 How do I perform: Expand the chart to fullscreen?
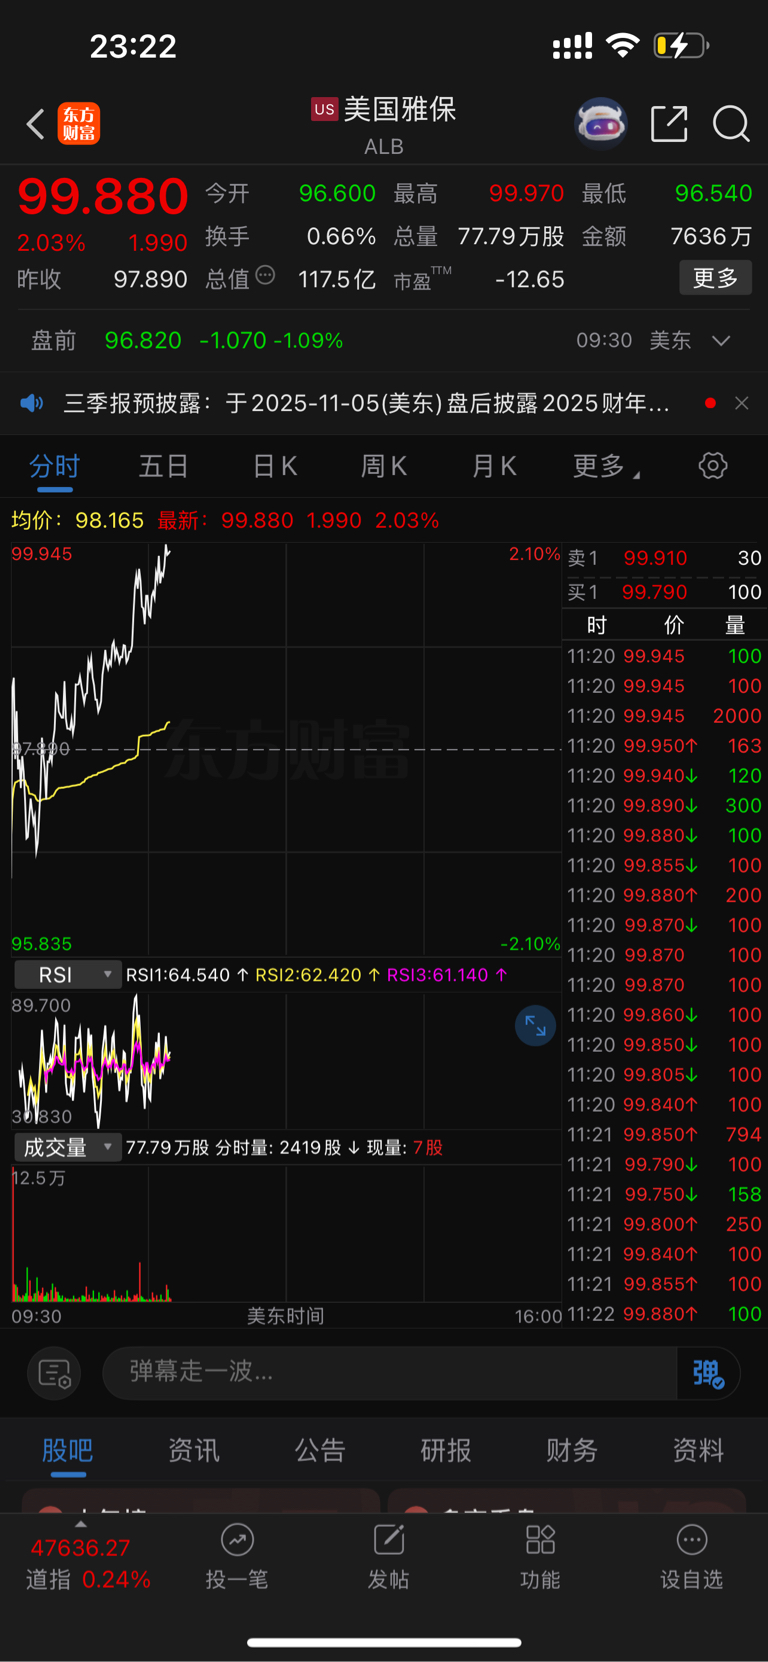click(535, 1026)
